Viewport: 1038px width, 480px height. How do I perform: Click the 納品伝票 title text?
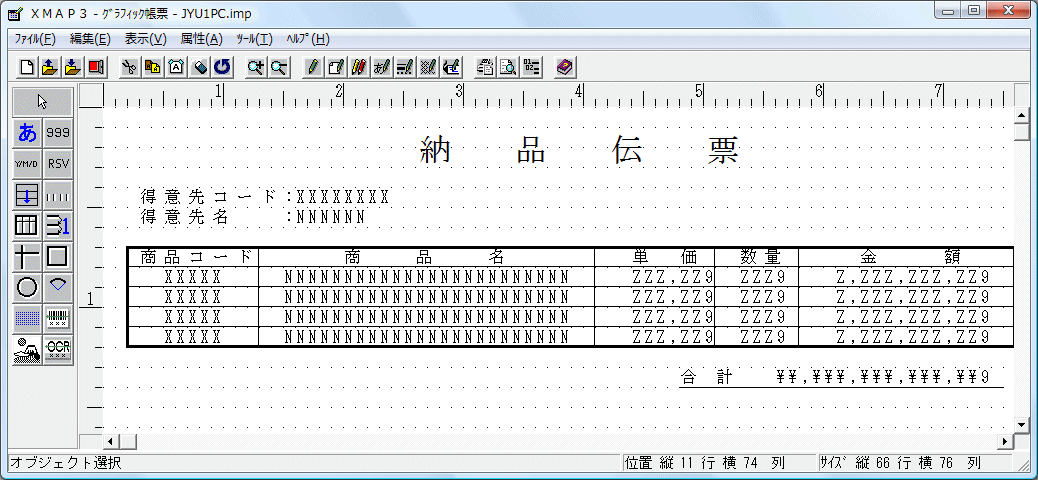pos(580,152)
